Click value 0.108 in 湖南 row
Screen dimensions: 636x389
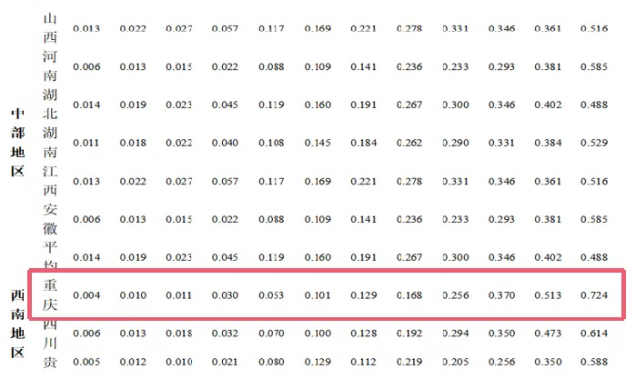click(x=271, y=143)
